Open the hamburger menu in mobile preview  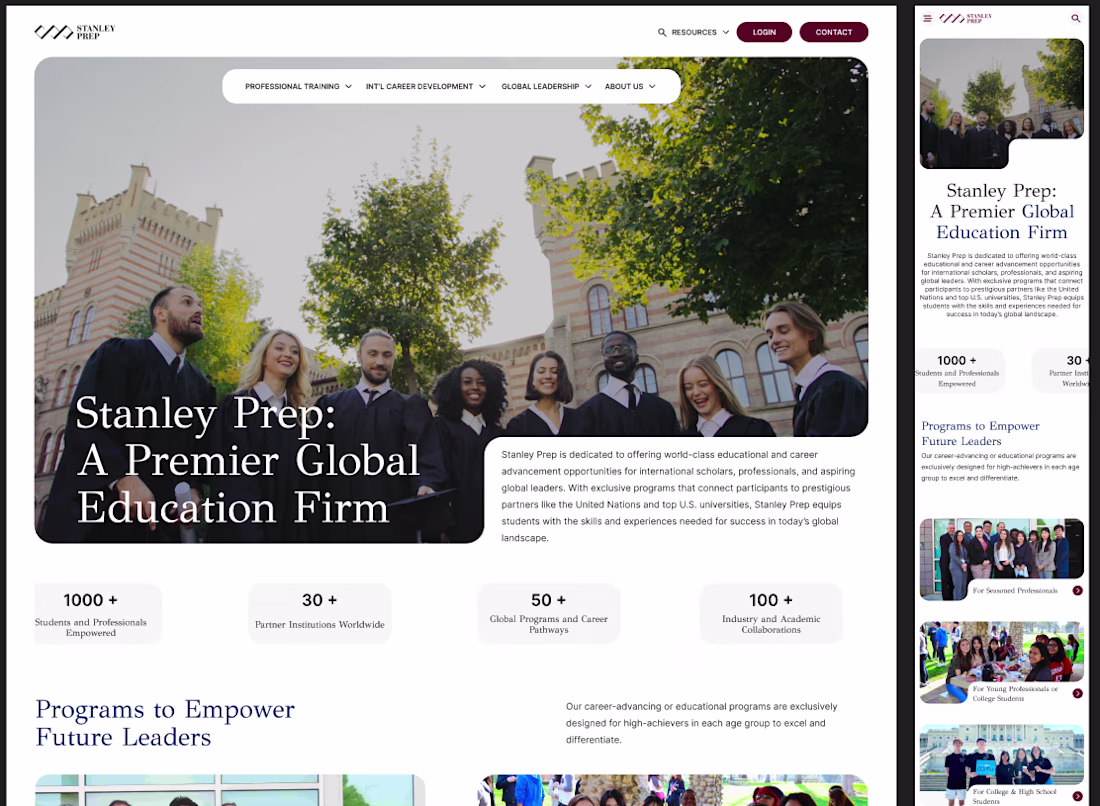coord(927,19)
